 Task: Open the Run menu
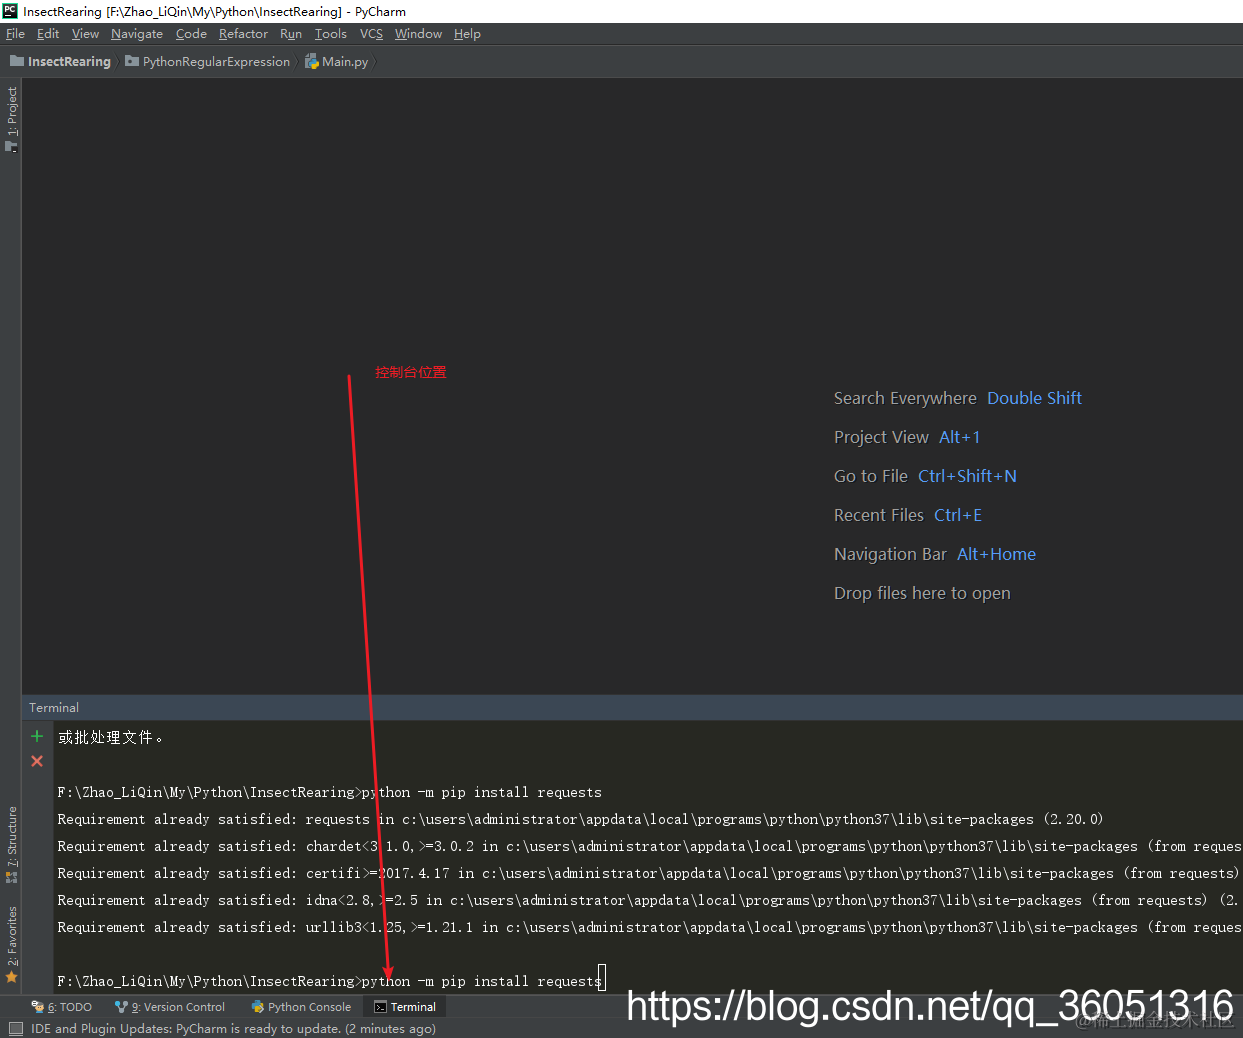click(291, 34)
